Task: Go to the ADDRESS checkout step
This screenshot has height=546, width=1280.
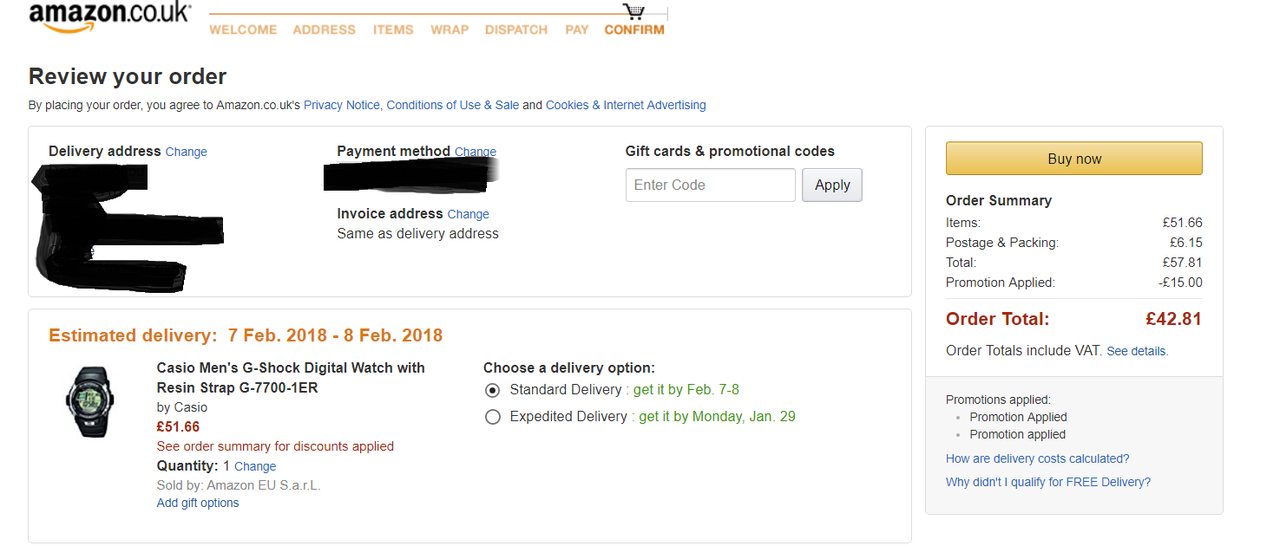Action: click(x=324, y=30)
